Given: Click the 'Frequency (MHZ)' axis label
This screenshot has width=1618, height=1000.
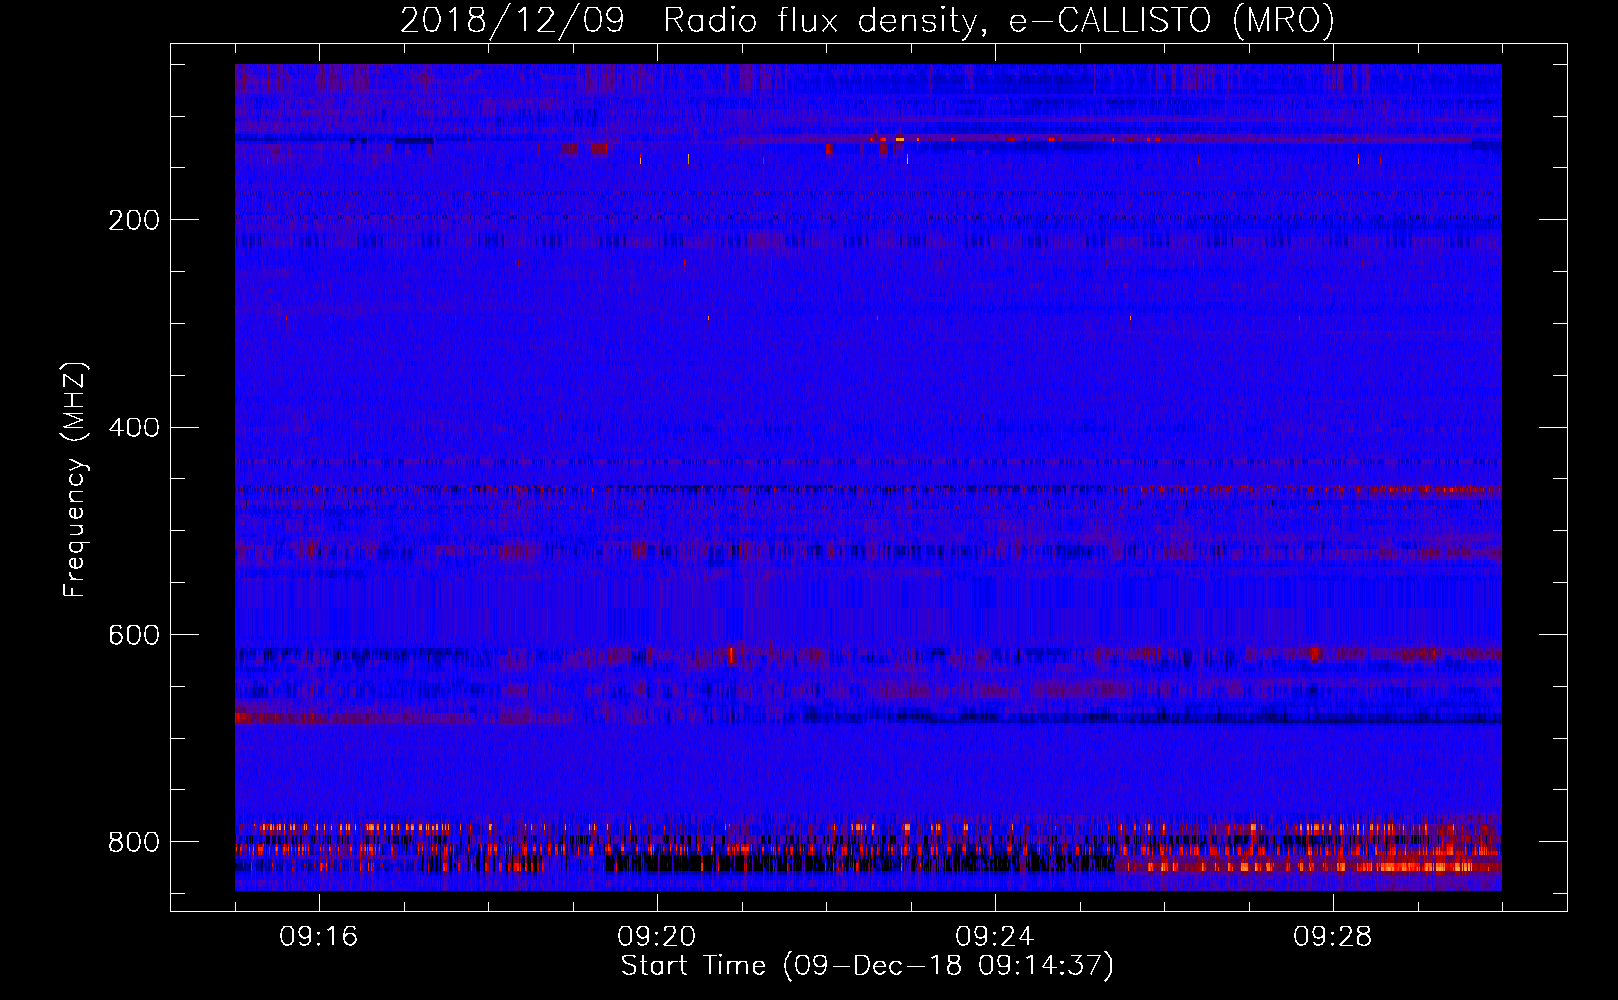Looking at the screenshot, I should (75, 480).
